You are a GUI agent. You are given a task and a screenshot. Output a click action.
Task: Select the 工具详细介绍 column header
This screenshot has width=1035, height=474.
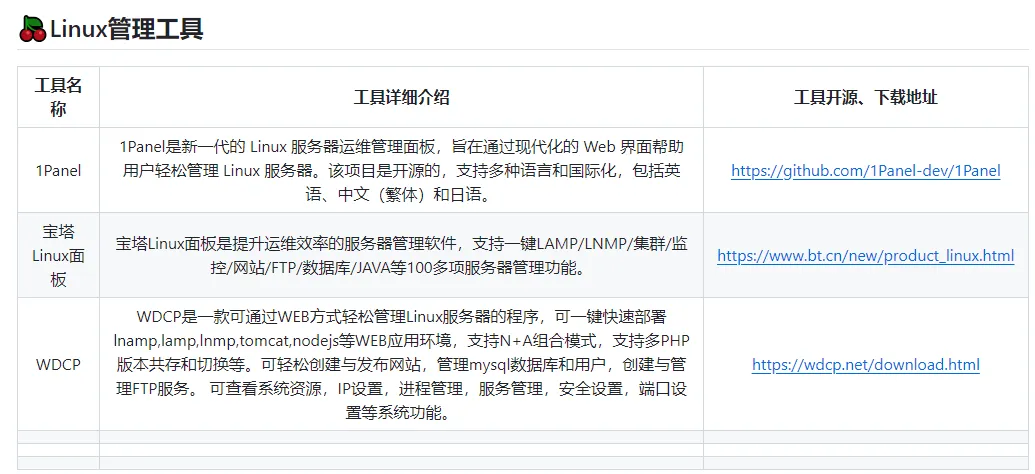point(401,97)
